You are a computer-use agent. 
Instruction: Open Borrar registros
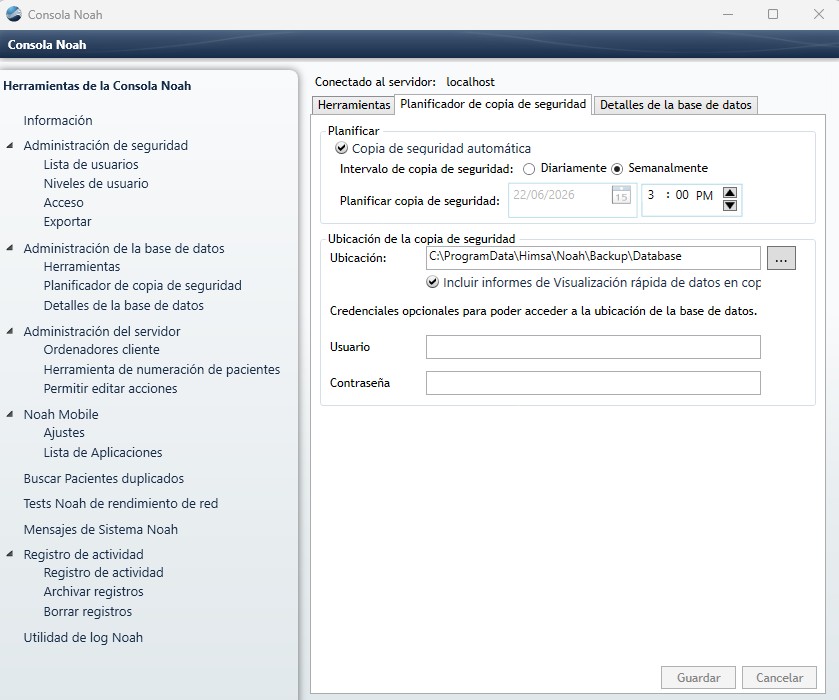[x=88, y=611]
